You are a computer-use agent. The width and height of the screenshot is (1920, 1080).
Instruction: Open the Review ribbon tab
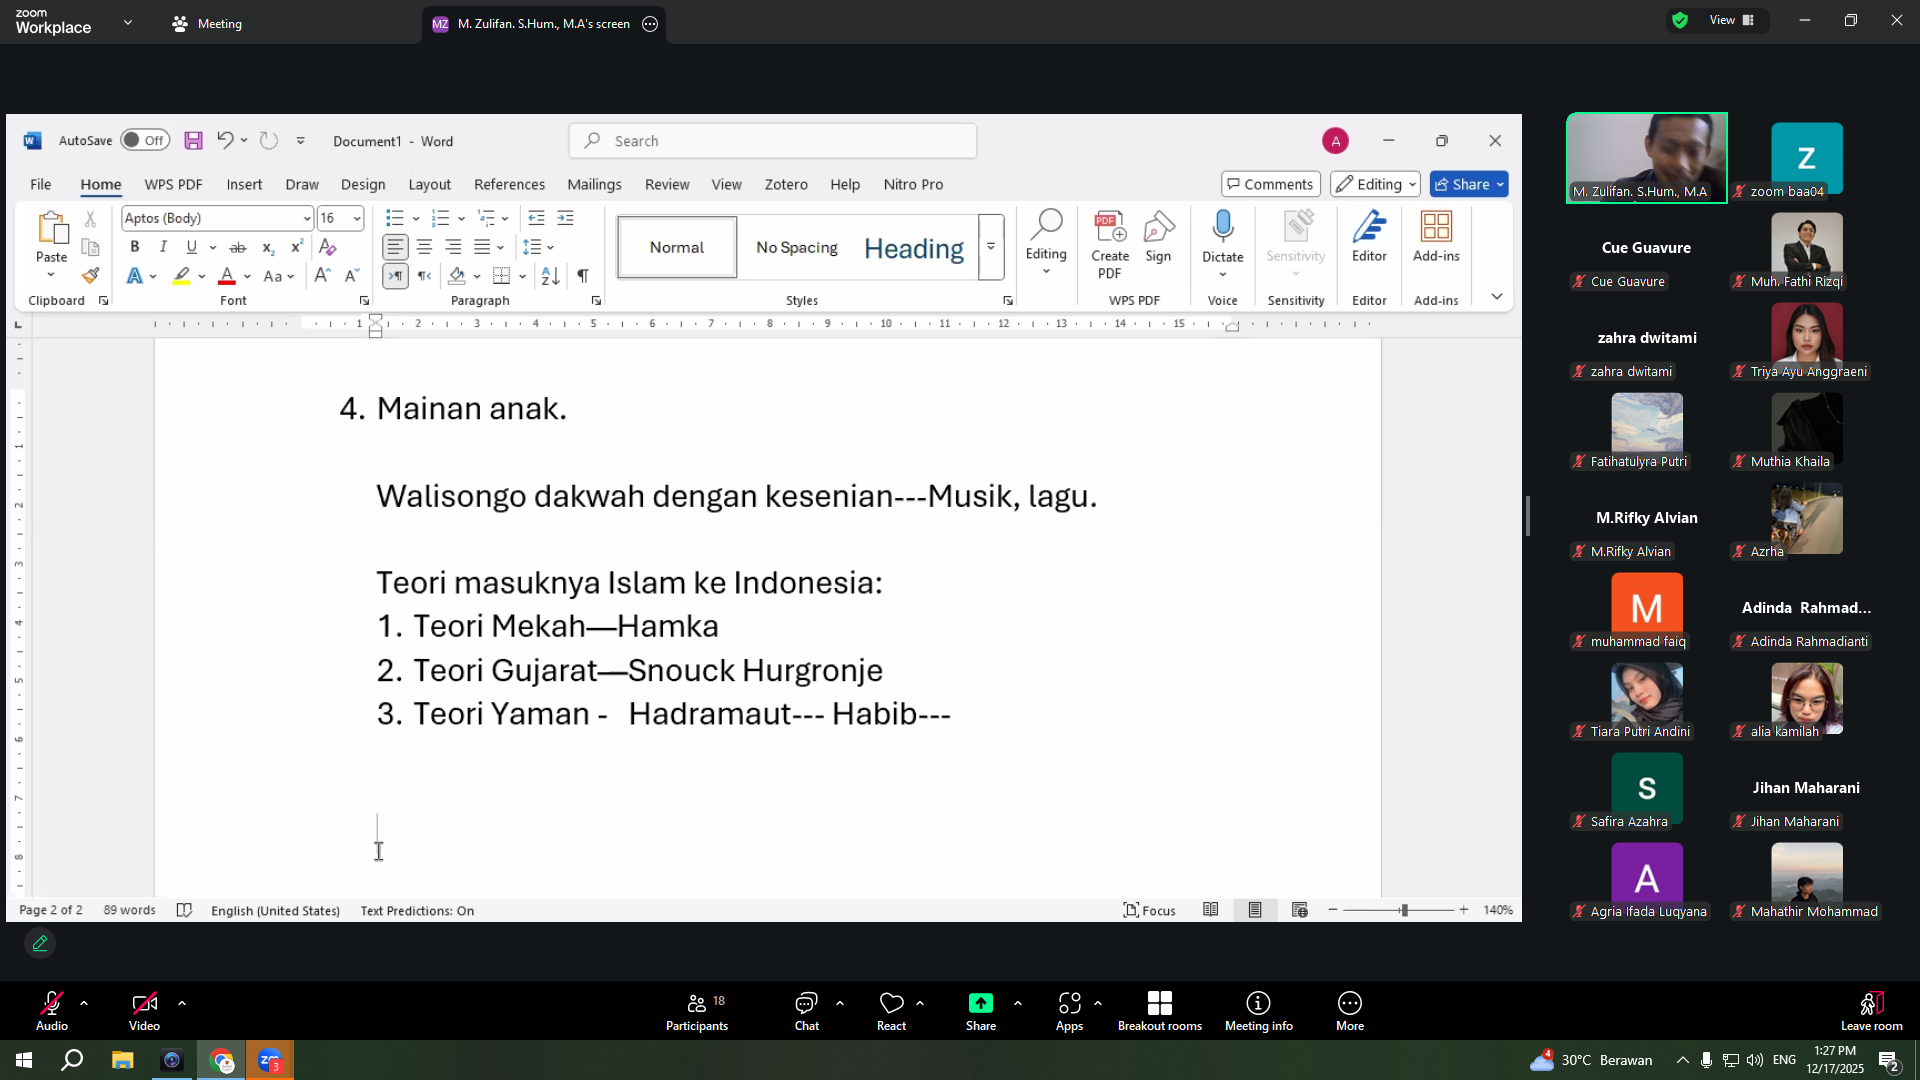667,184
